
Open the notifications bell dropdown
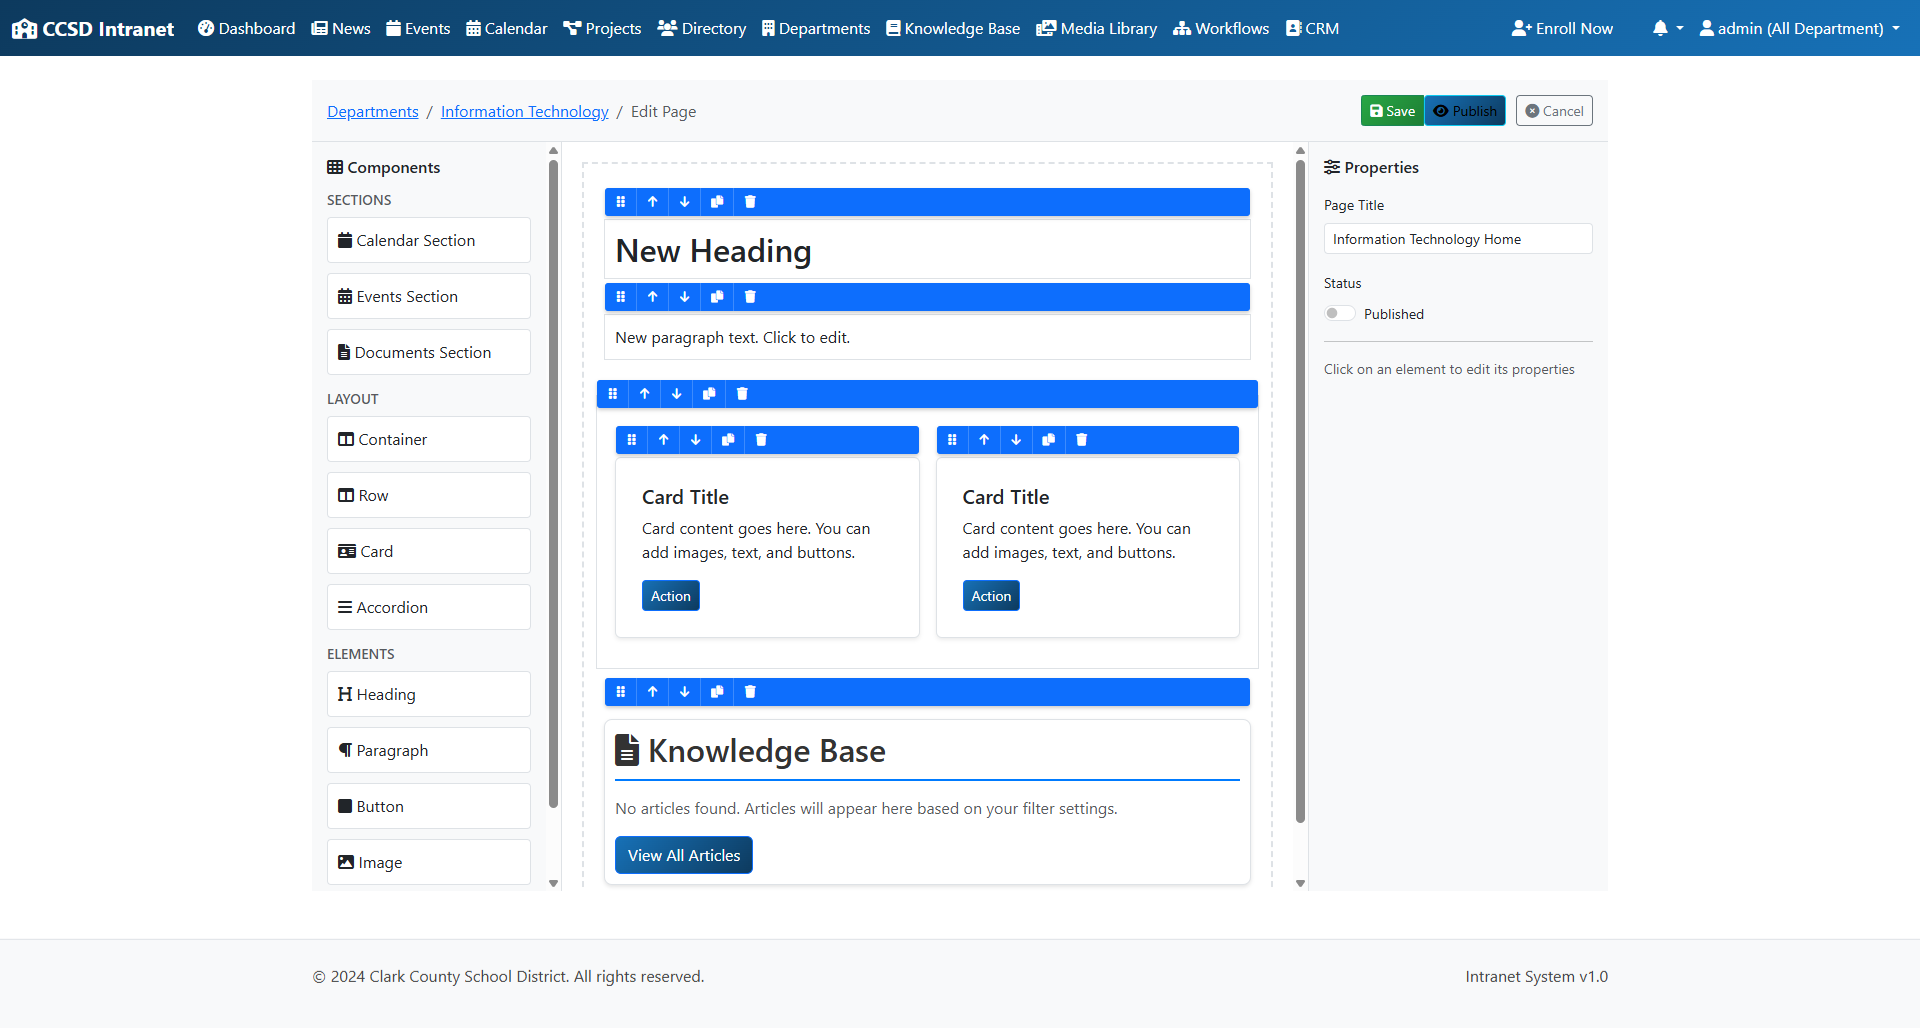pos(1666,28)
